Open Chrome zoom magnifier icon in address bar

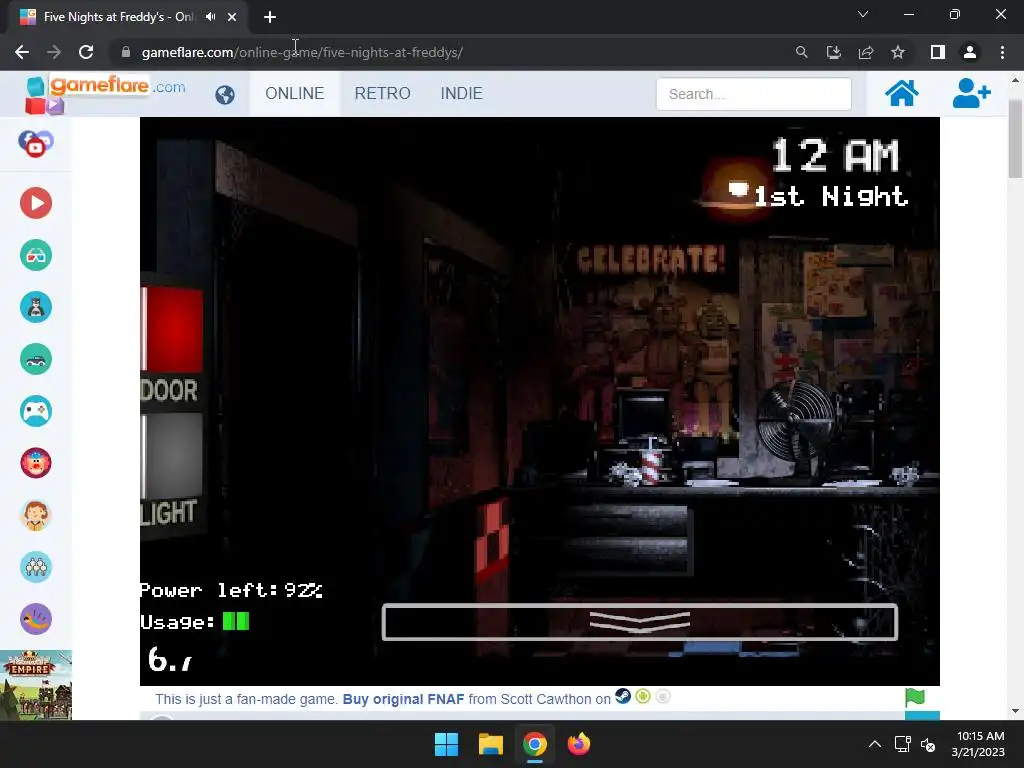point(801,52)
